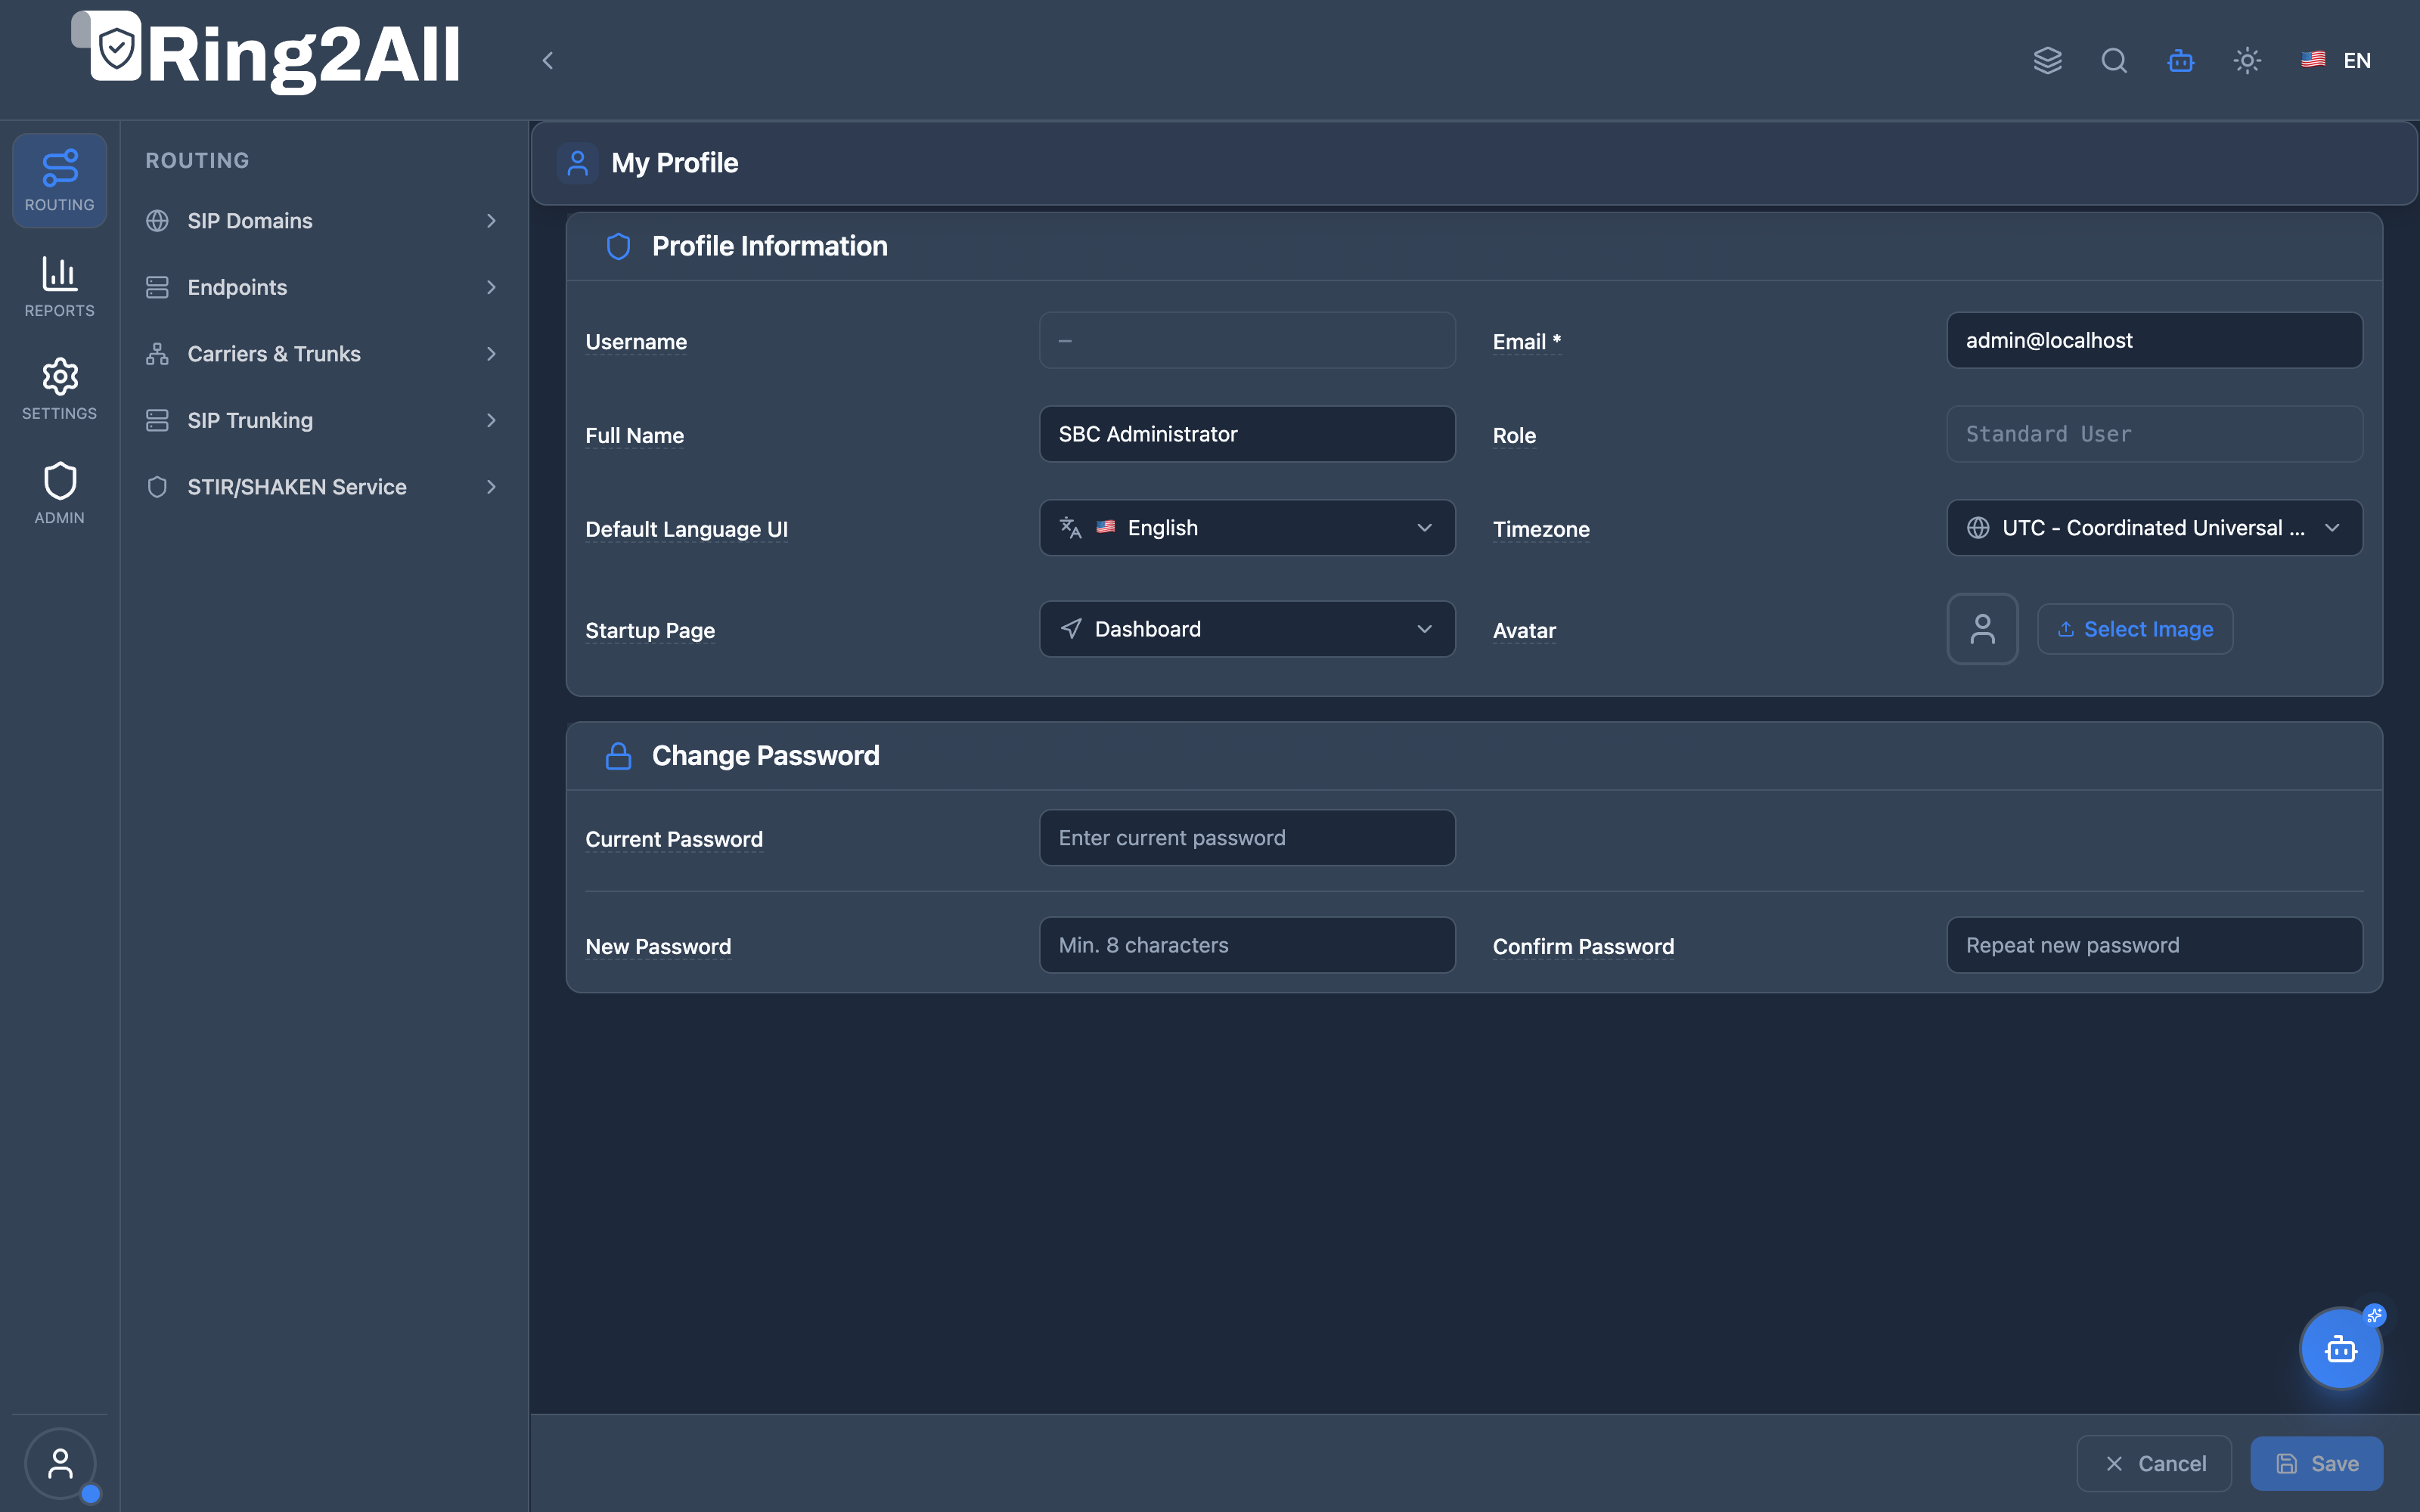2420x1512 pixels.
Task: Click the robot assistant icon in header
Action: point(2181,60)
